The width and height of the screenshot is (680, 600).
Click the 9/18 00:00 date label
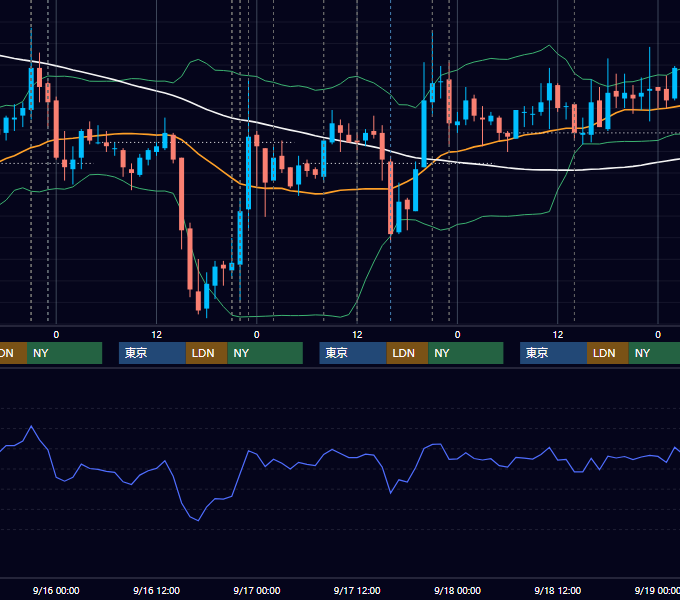tap(457, 590)
